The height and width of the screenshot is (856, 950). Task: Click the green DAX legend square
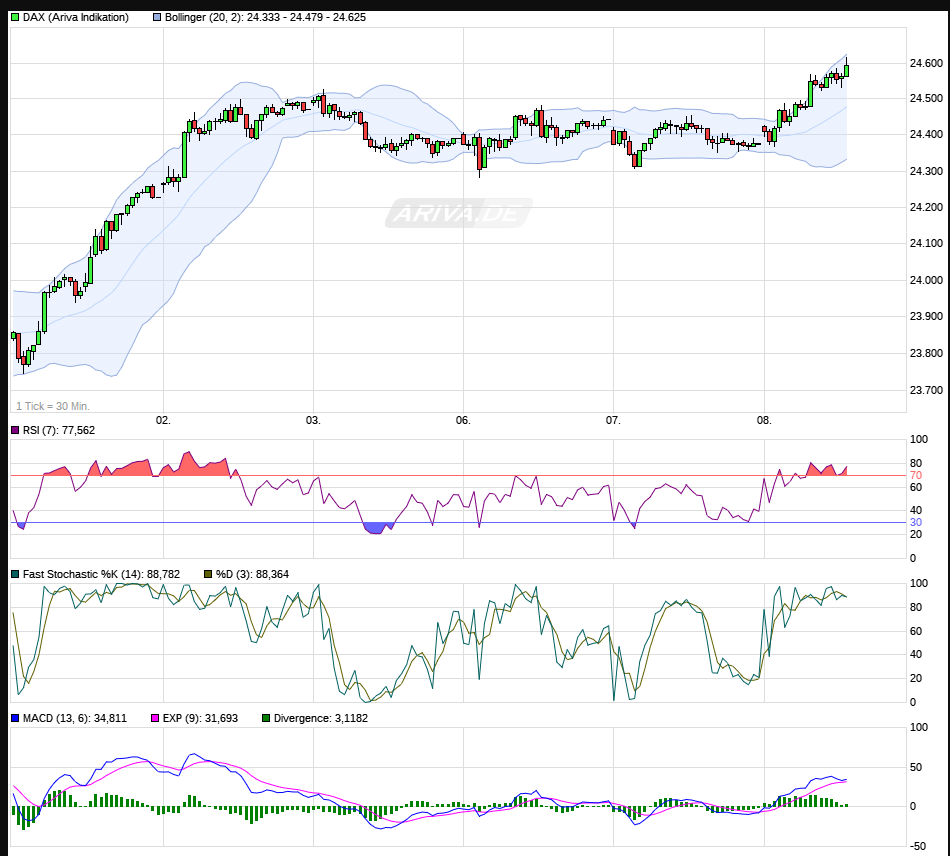(15, 17)
